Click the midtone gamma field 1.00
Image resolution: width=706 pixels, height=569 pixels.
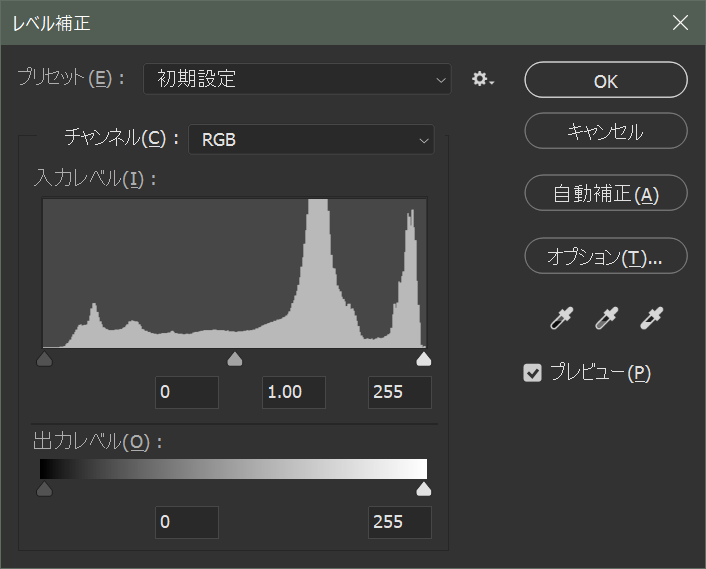294,393
